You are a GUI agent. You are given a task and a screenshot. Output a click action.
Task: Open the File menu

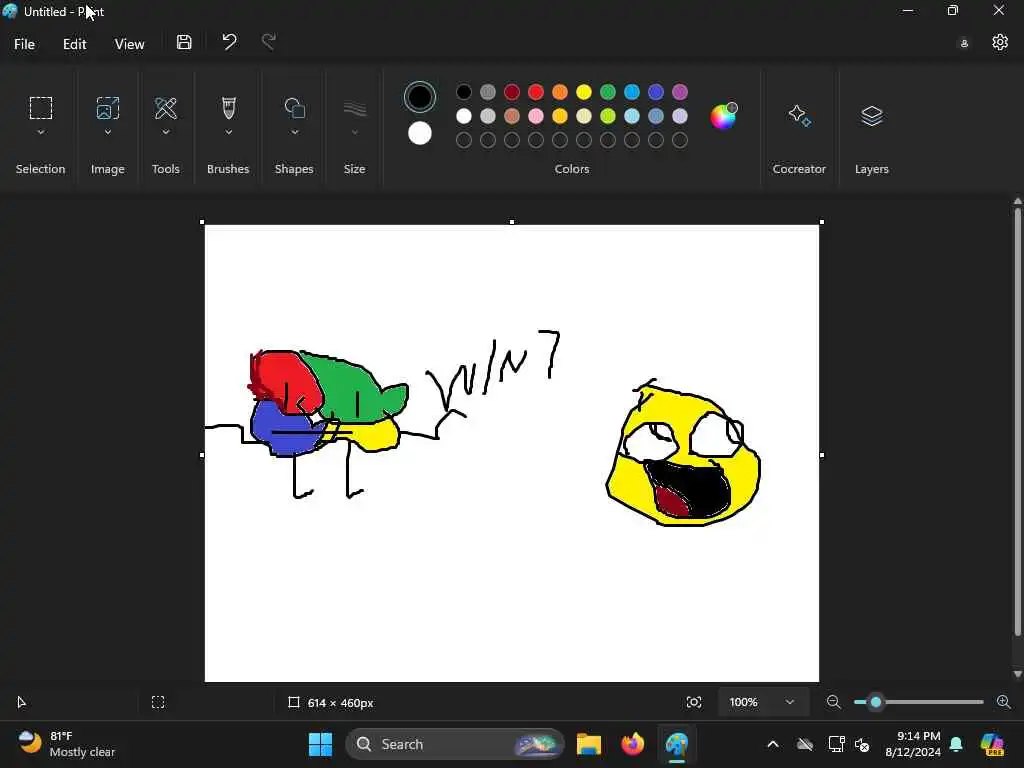tap(24, 44)
